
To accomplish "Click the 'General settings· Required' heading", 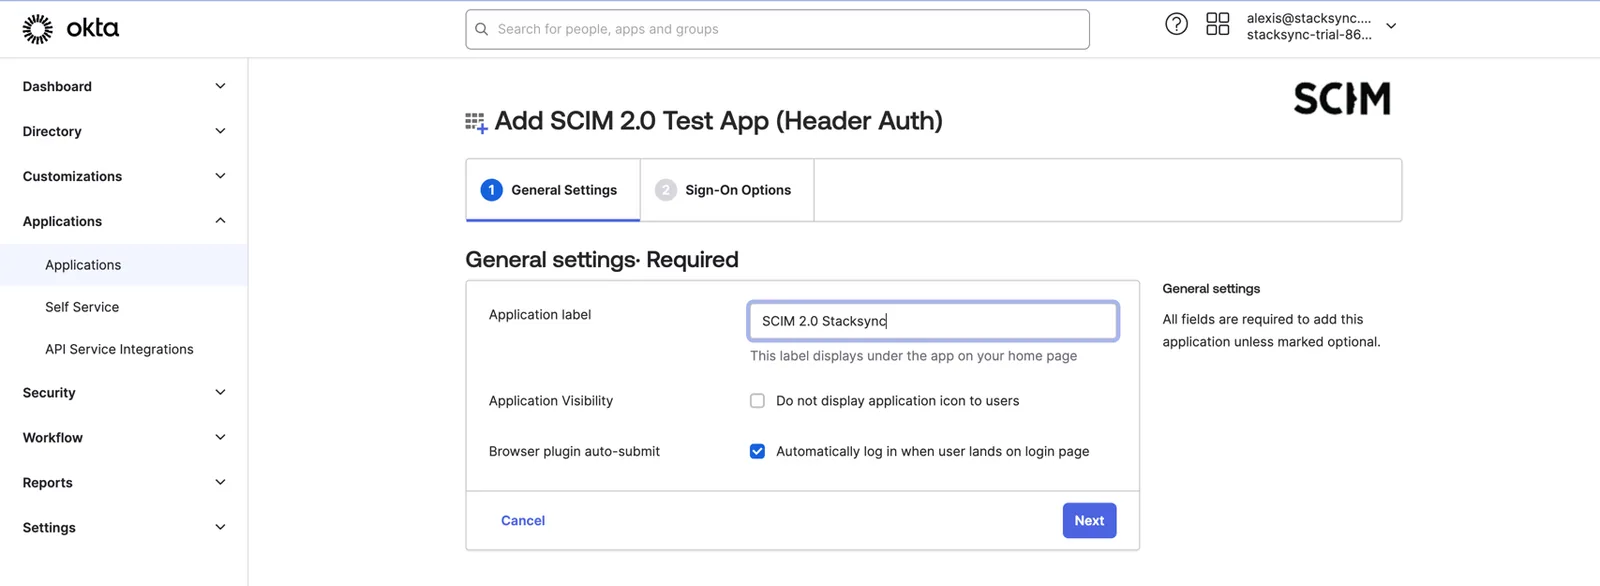I will click(x=602, y=260).
